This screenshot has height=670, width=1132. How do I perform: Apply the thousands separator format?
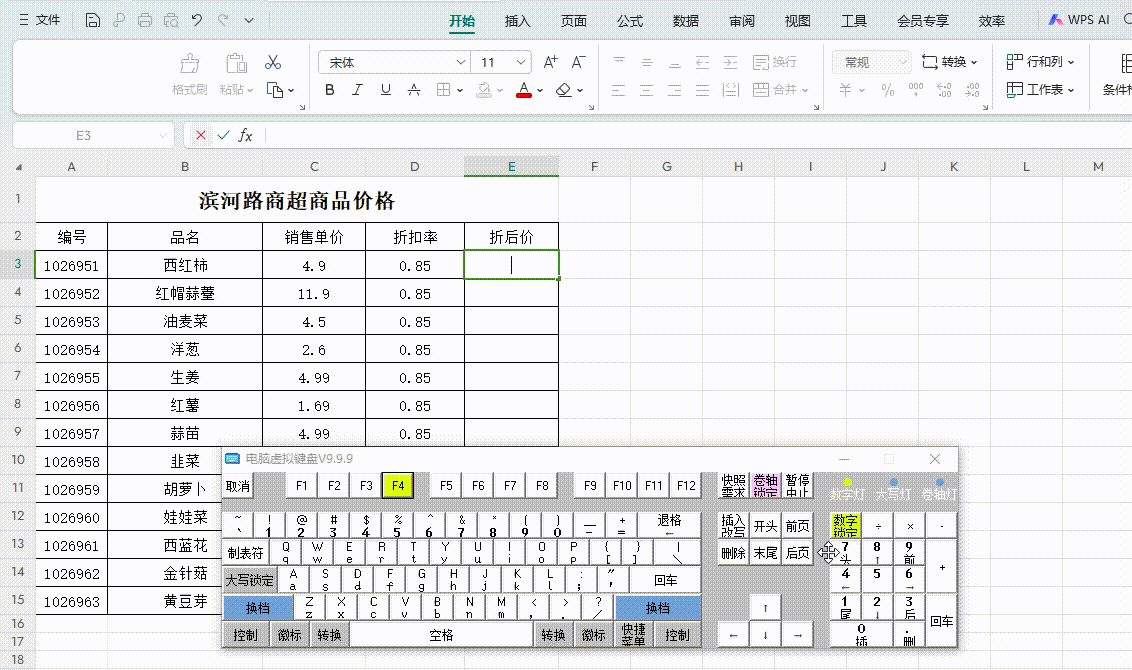pyautogui.click(x=916, y=90)
